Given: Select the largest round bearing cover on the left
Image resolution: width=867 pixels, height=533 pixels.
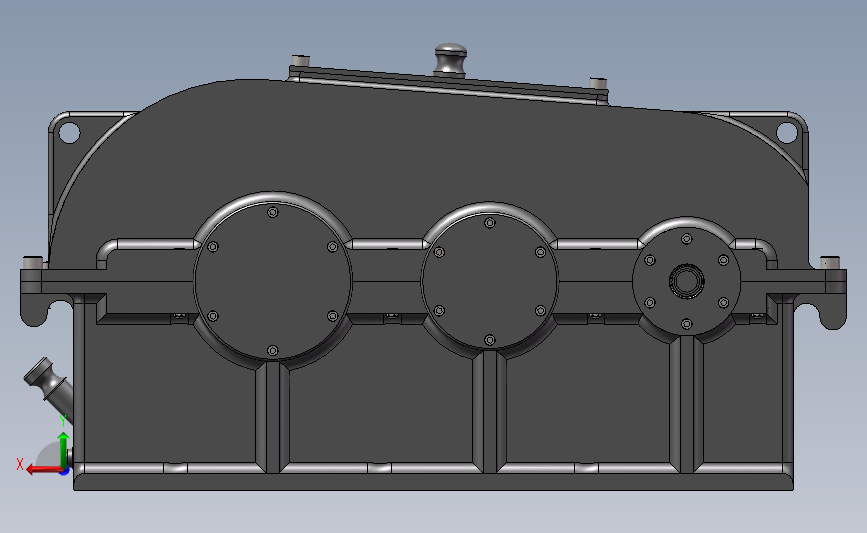Looking at the screenshot, I should click(273, 281).
